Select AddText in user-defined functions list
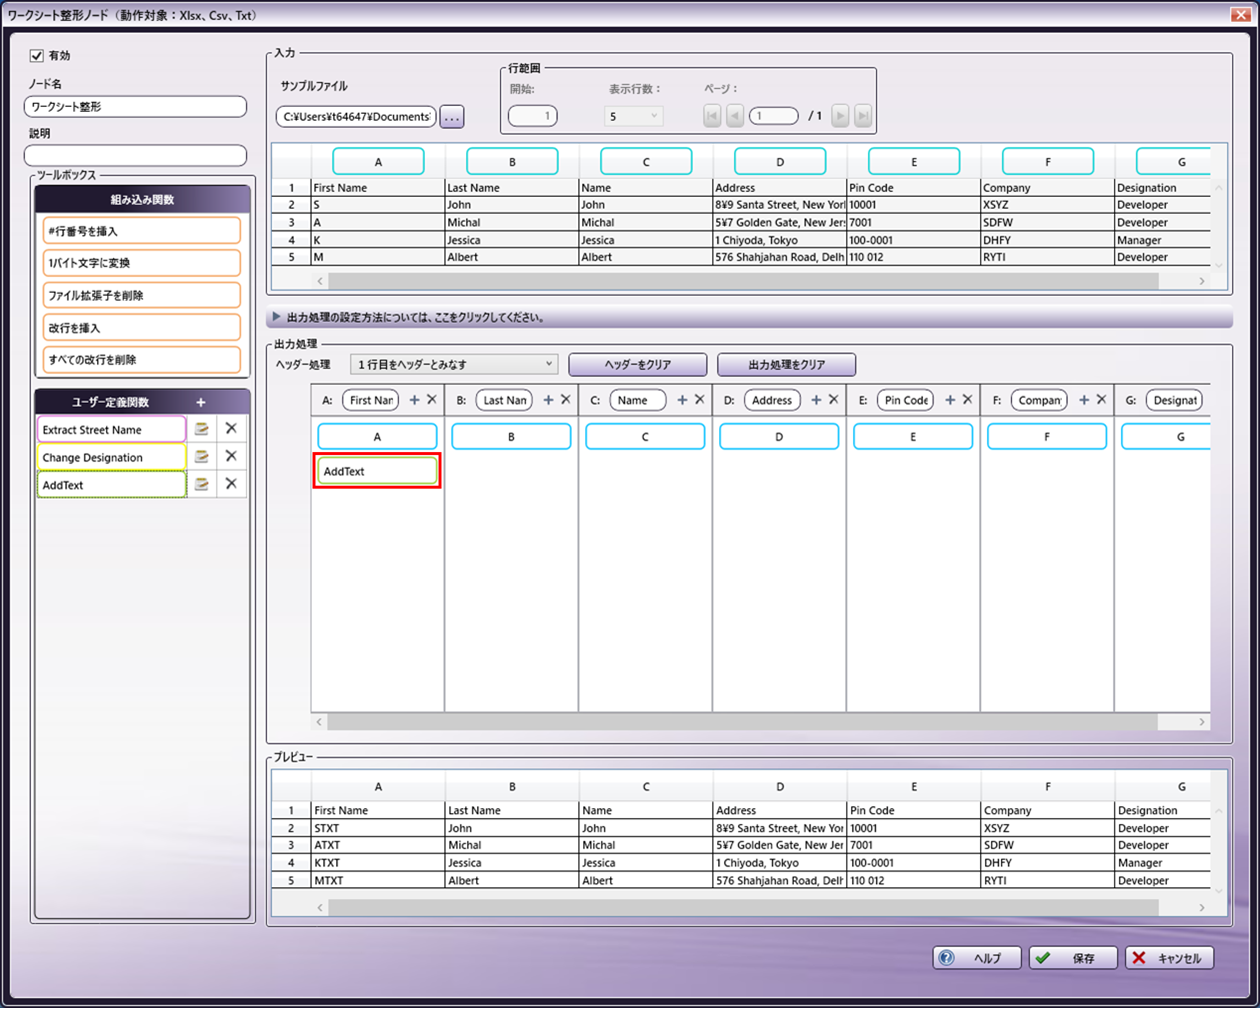Viewport: 1260px width, 1015px height. click(x=112, y=485)
